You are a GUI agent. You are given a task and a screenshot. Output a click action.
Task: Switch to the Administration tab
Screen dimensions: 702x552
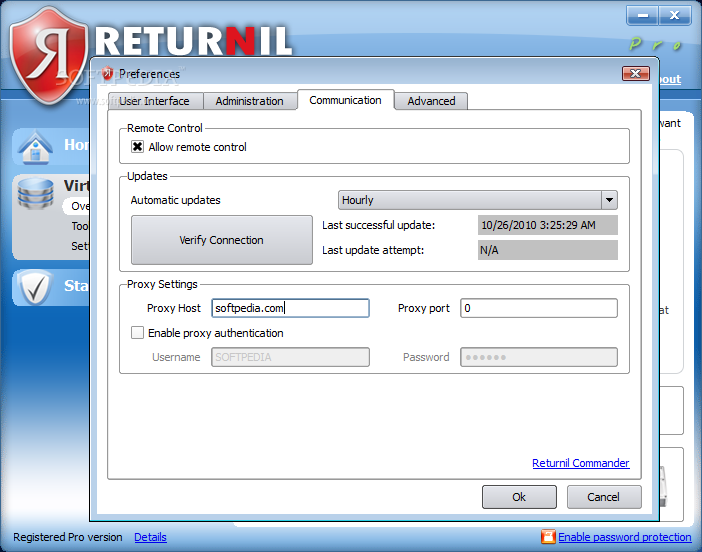click(249, 101)
